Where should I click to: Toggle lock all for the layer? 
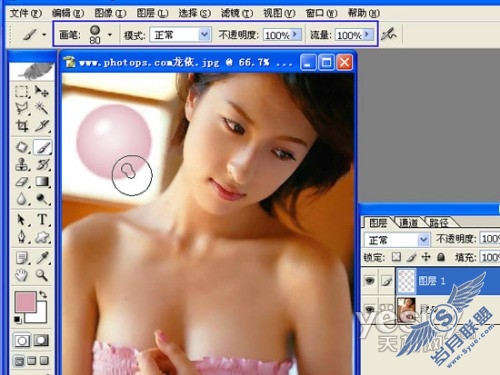(441, 257)
